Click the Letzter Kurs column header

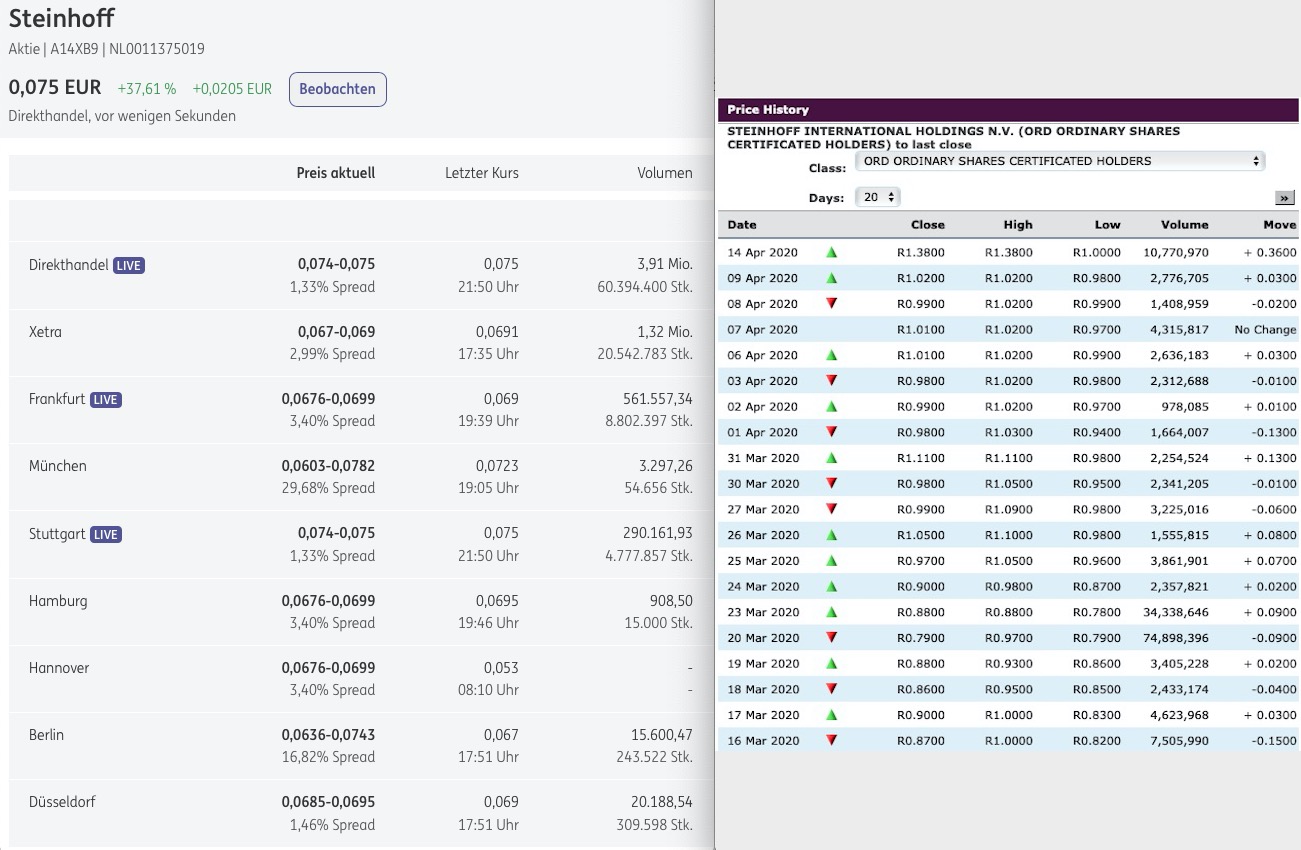click(x=481, y=173)
